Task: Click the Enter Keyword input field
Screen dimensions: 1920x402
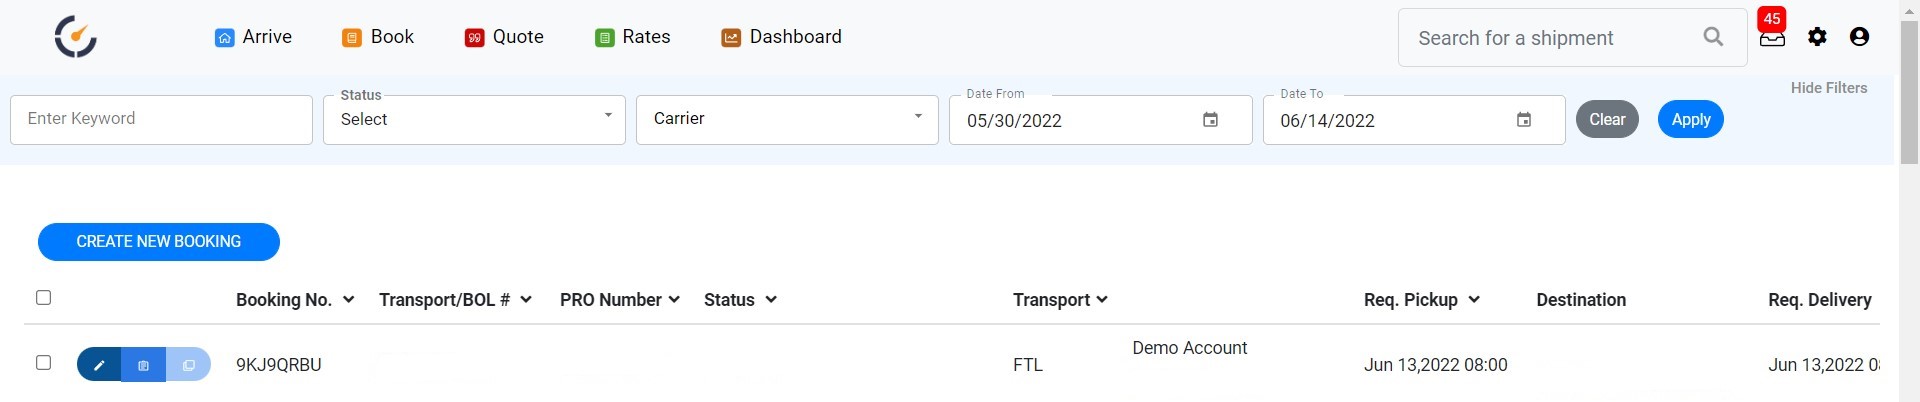Action: 161,120
